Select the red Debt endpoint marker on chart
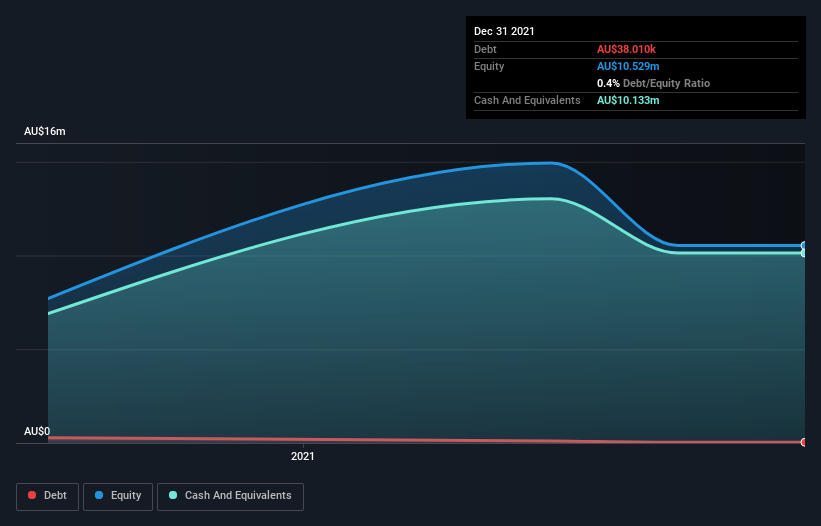This screenshot has width=821, height=526. click(804, 442)
